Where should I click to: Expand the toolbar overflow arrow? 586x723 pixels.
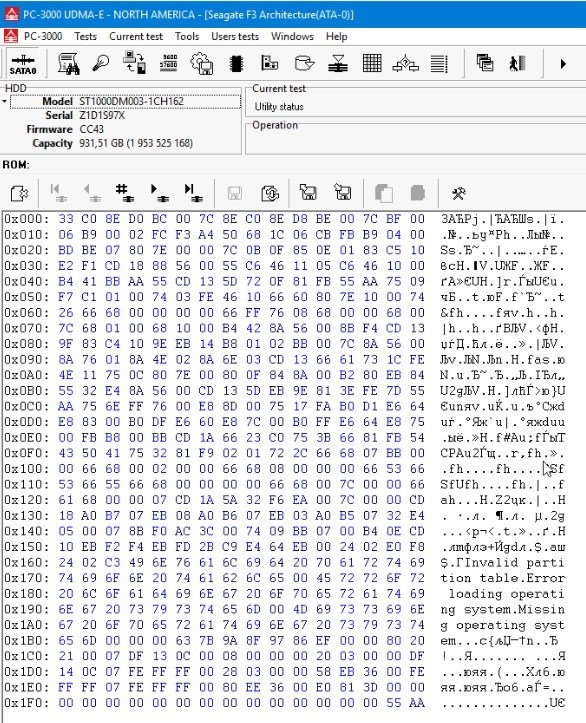(563, 64)
